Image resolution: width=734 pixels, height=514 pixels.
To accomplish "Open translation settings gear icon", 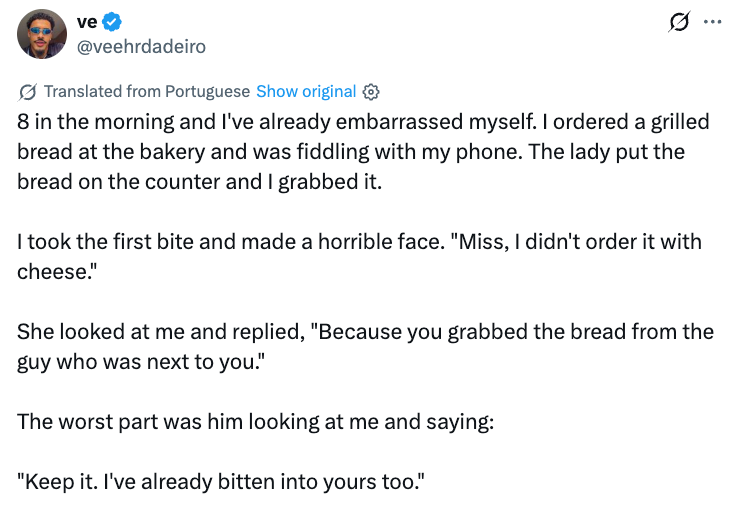I will point(371,92).
